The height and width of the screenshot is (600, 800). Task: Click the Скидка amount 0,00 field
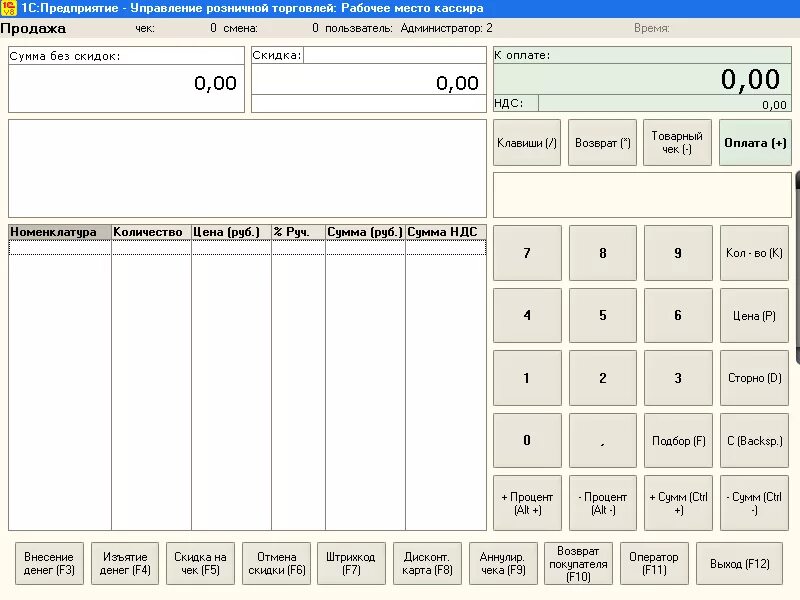point(368,80)
